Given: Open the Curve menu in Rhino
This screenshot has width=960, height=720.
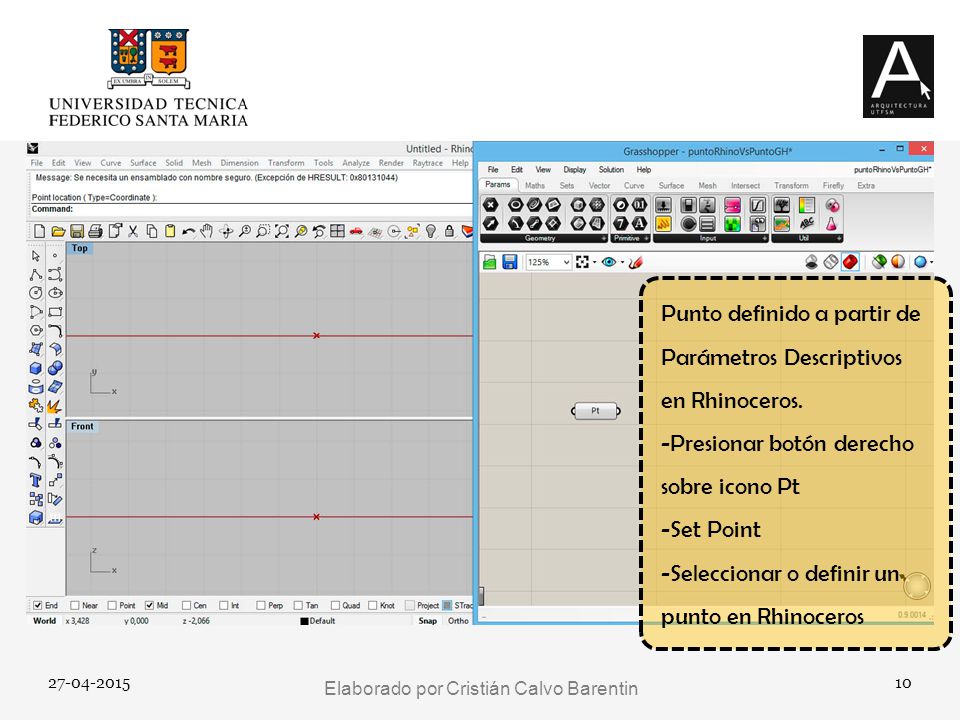Looking at the screenshot, I should point(111,163).
